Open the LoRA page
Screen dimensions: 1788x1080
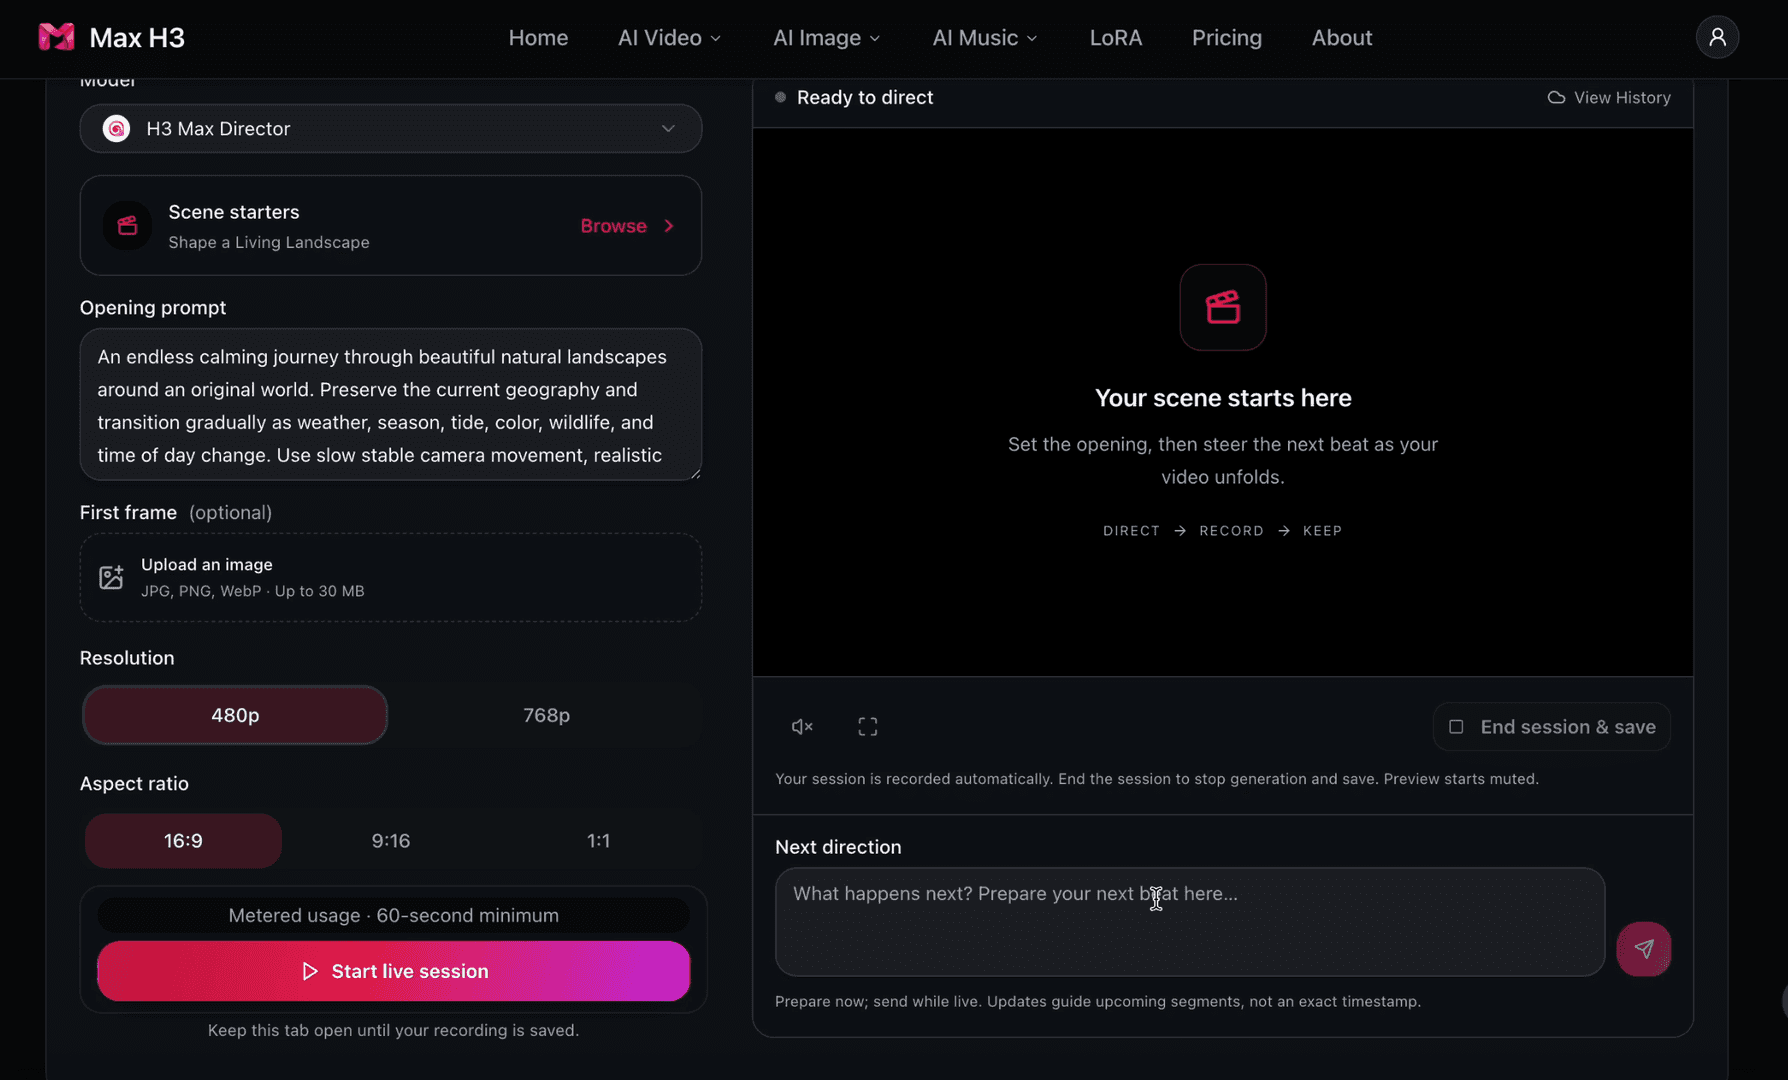[x=1116, y=38]
